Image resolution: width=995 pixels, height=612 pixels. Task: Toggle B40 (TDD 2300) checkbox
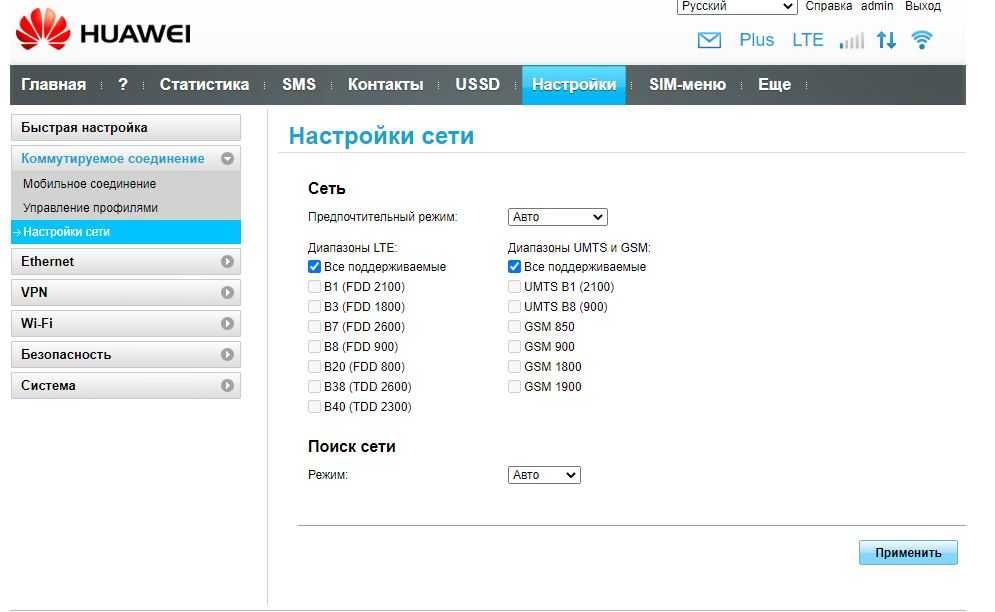314,407
